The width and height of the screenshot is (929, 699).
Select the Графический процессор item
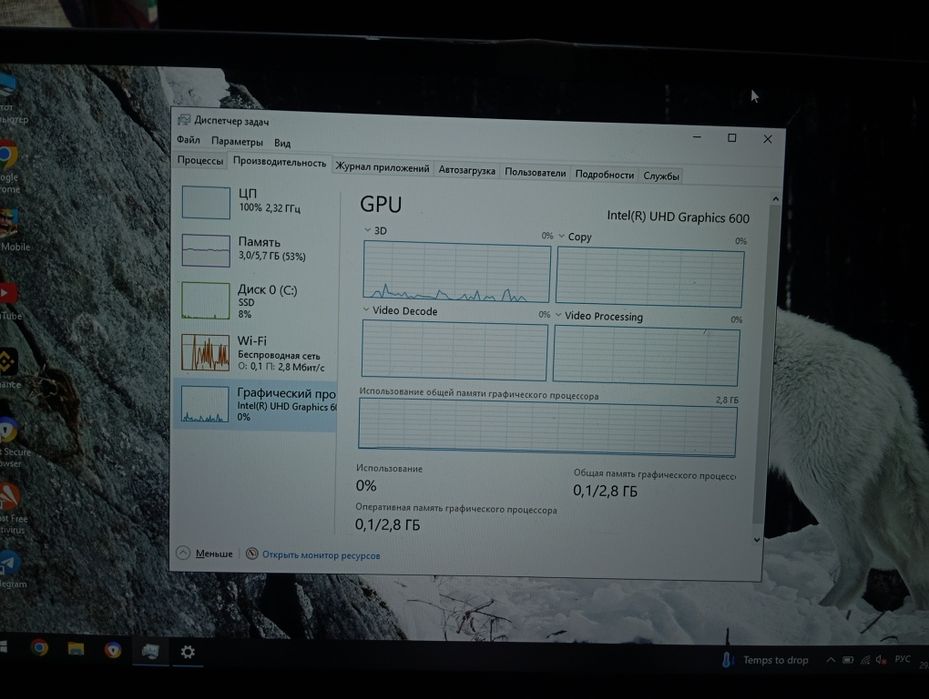coord(256,405)
